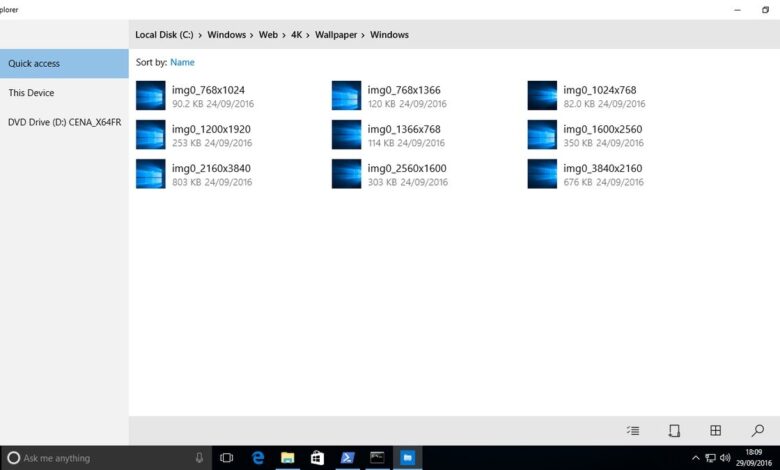Click the tablet view icon in bottom bar

(x=674, y=431)
